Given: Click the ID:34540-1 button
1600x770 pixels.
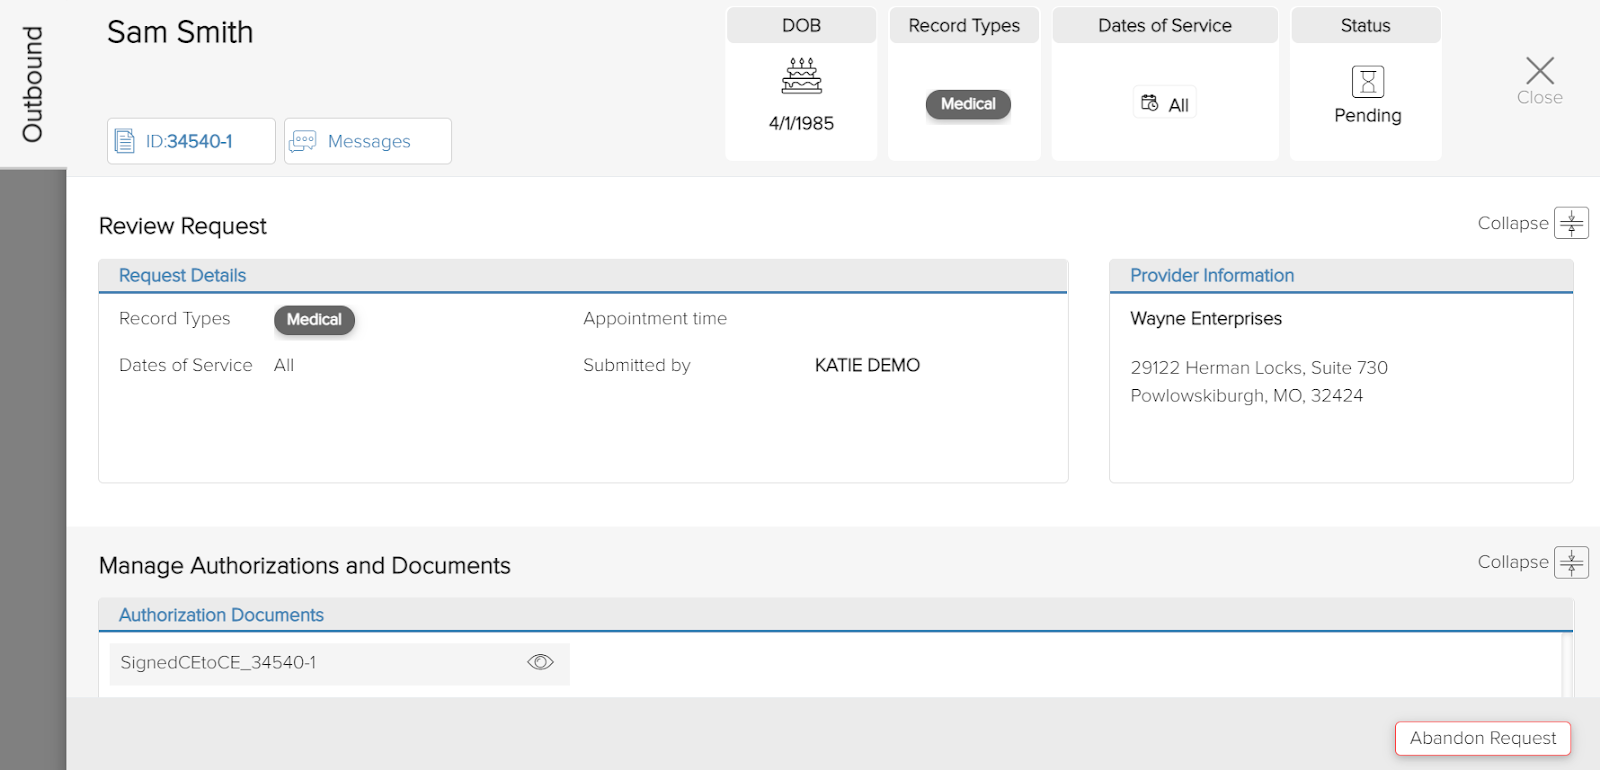Looking at the screenshot, I should [x=191, y=141].
